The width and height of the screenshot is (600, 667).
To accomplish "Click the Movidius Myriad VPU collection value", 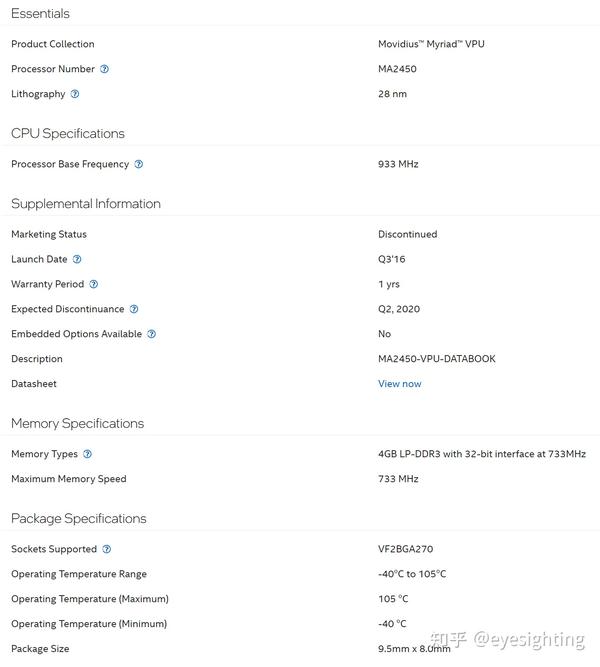I will (x=431, y=44).
